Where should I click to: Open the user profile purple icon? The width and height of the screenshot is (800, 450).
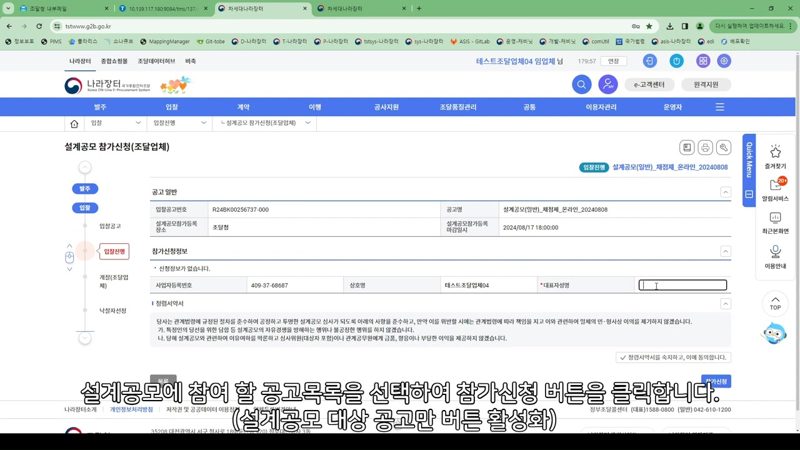(x=608, y=84)
